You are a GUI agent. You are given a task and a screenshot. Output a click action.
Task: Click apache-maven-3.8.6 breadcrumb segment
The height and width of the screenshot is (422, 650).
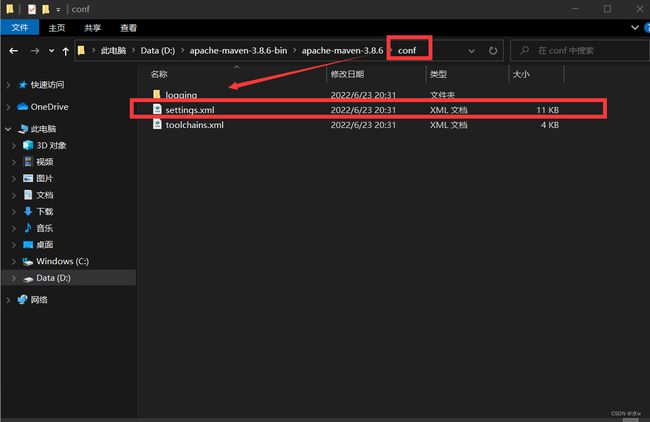click(342, 51)
